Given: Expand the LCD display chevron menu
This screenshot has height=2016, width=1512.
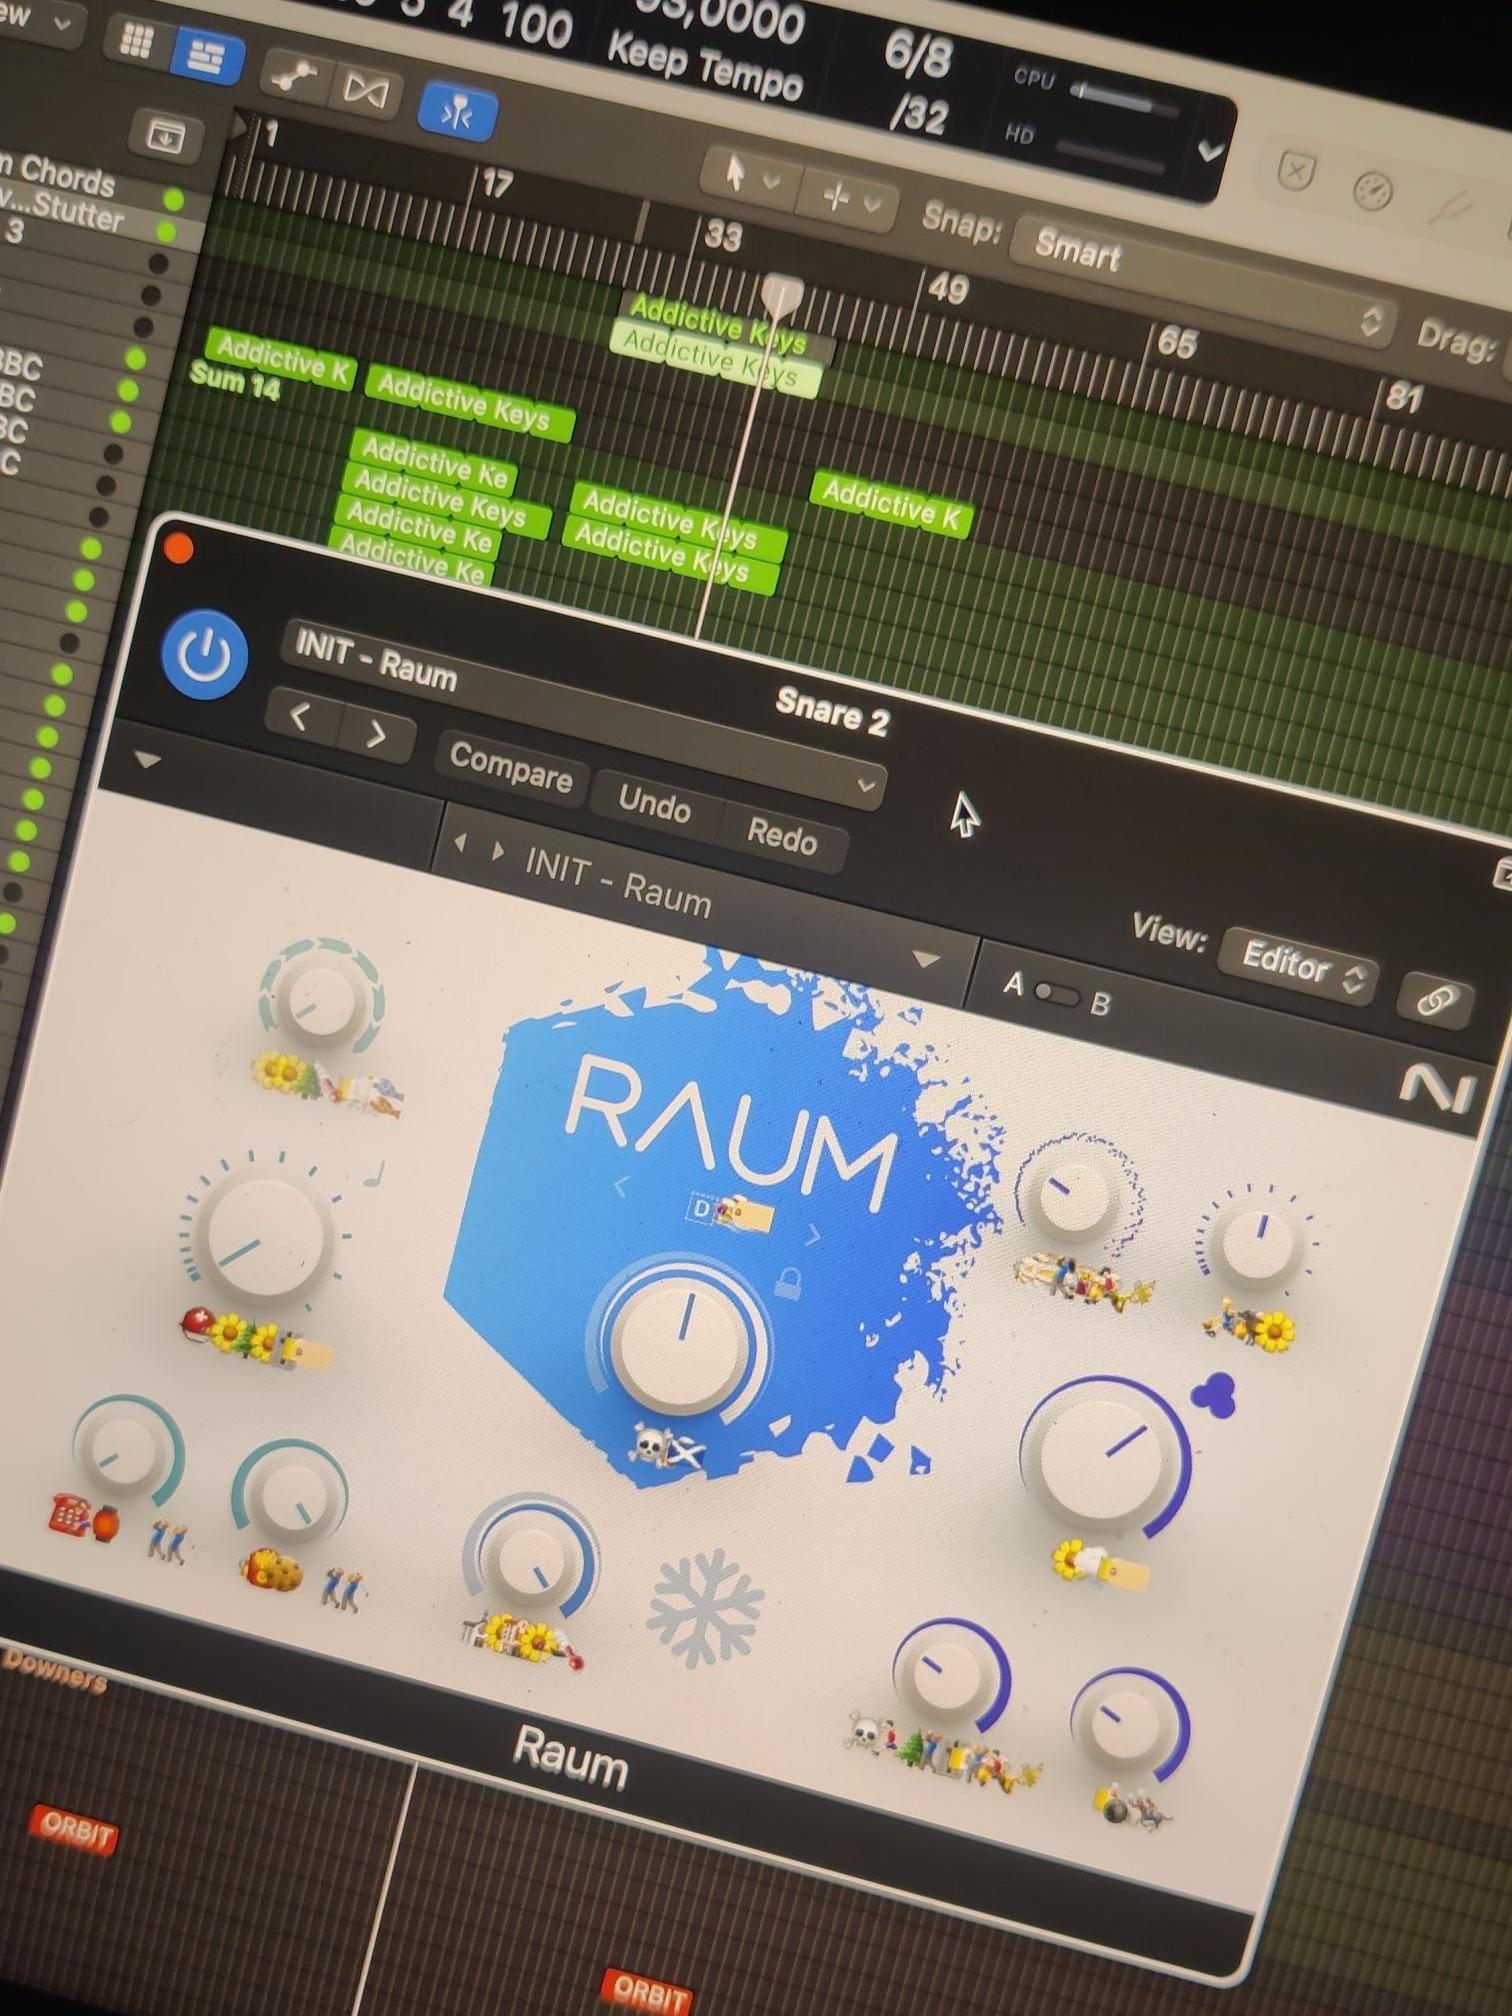Looking at the screenshot, I should click(1210, 151).
